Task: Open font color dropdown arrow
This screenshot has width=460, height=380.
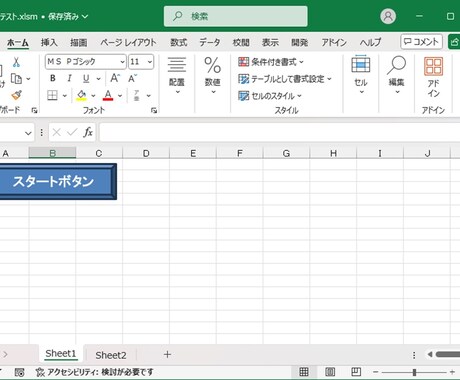Action: tap(120, 96)
